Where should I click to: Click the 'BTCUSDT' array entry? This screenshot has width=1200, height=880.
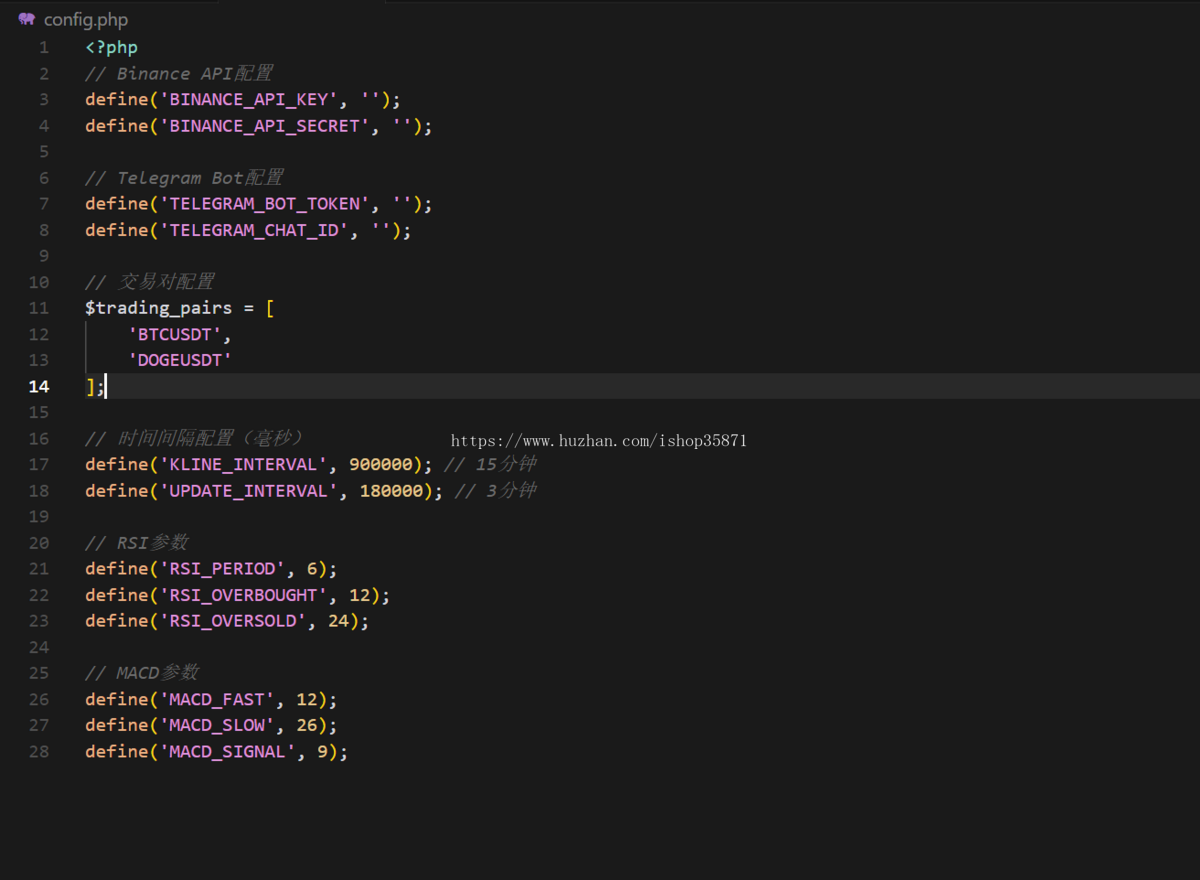tap(175, 334)
